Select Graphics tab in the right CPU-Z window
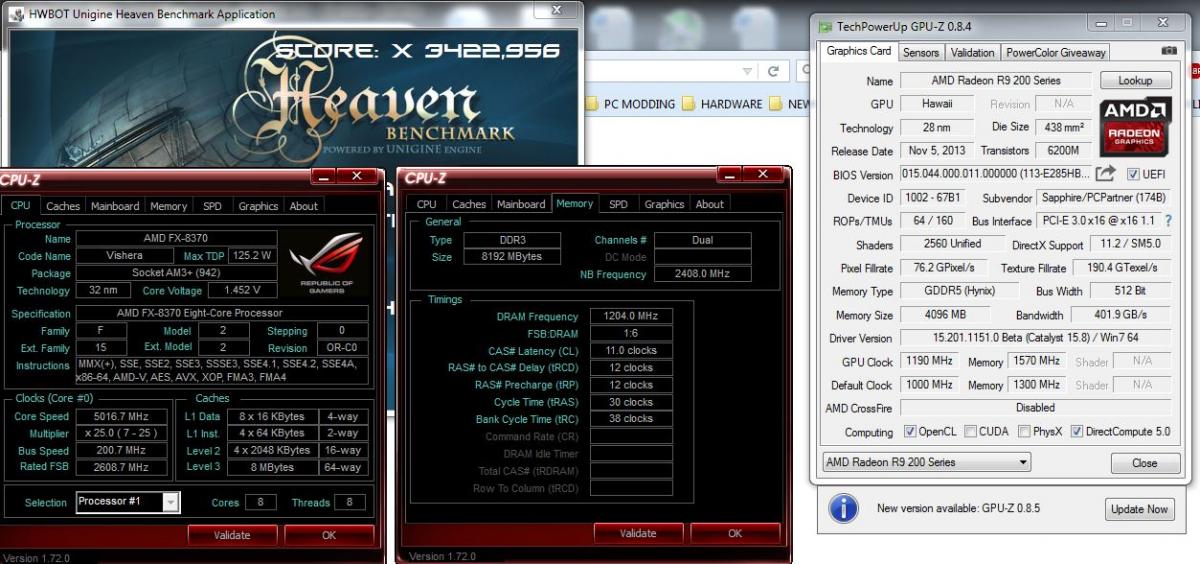This screenshot has height=564, width=1200. [664, 204]
